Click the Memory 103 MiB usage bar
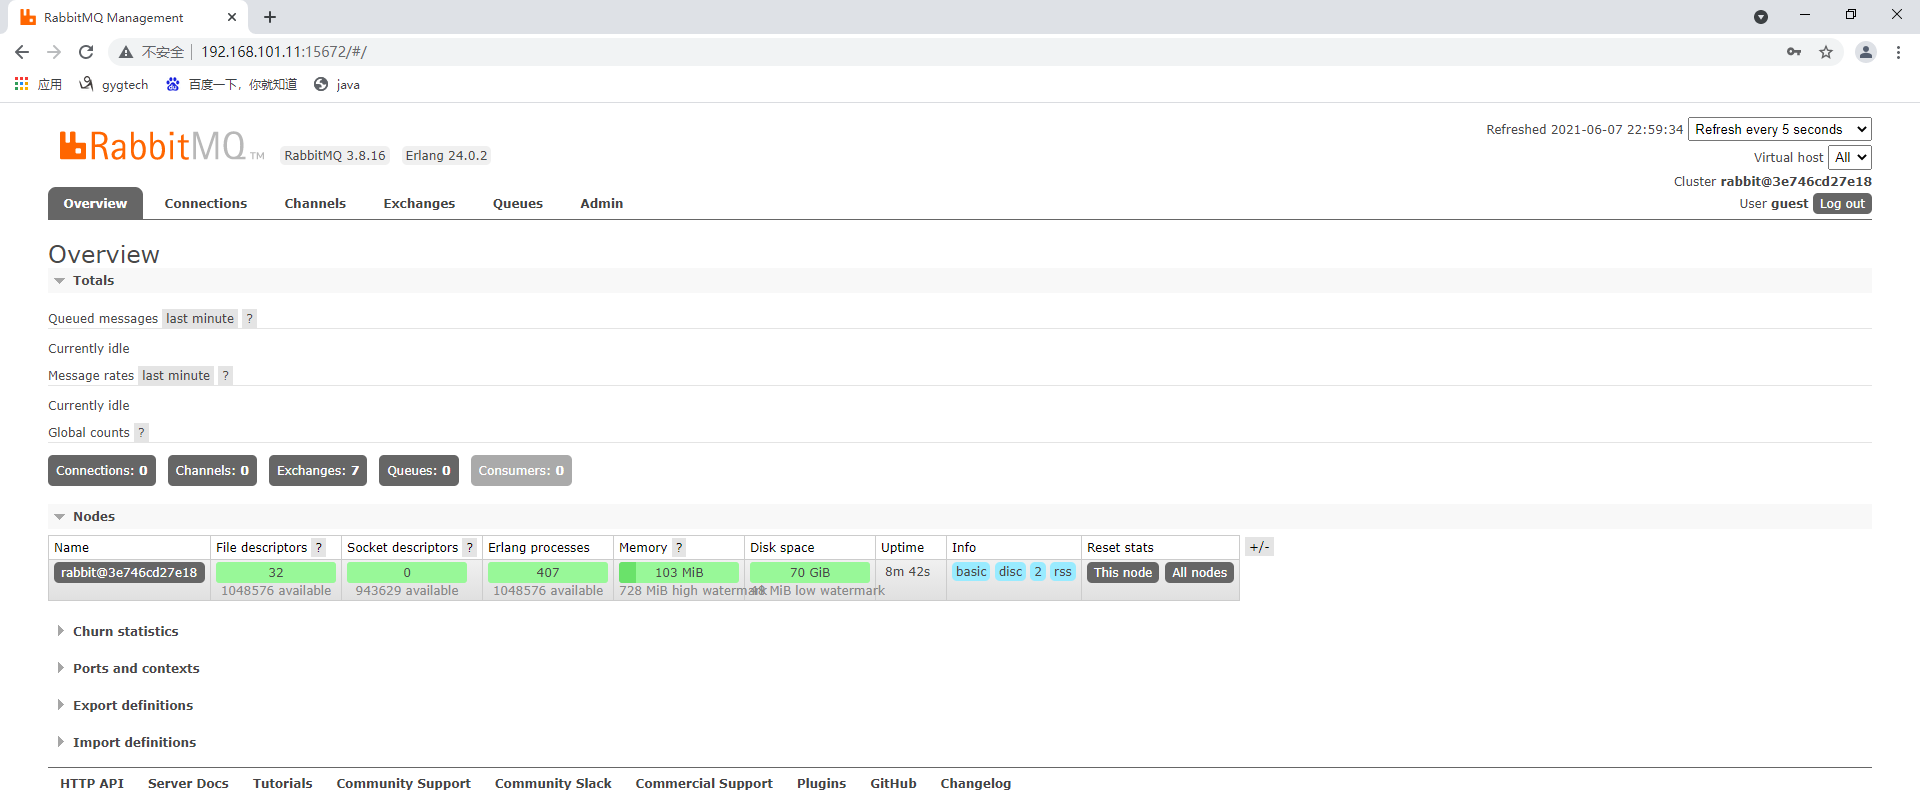 679,572
